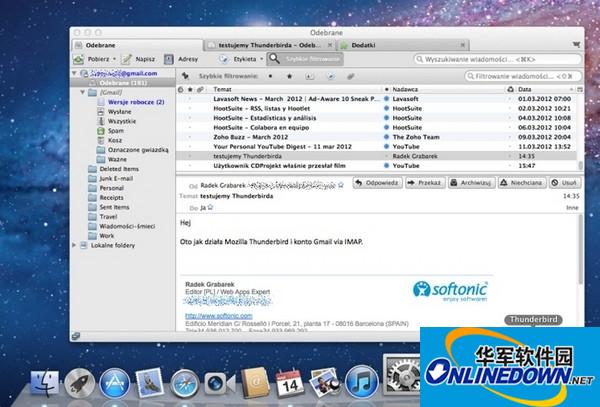
Task: Click the junk column header icon
Action: point(510,89)
